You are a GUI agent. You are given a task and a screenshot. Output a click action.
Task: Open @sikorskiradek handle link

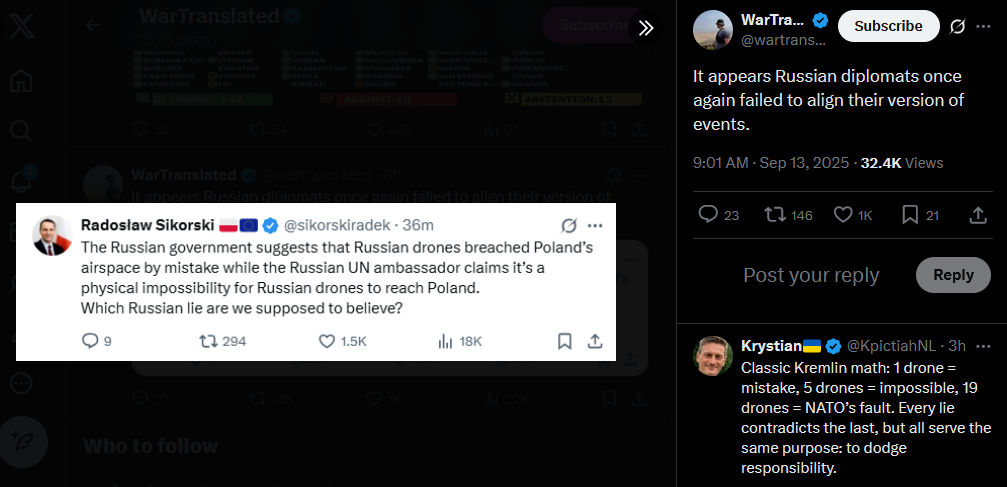tap(337, 225)
